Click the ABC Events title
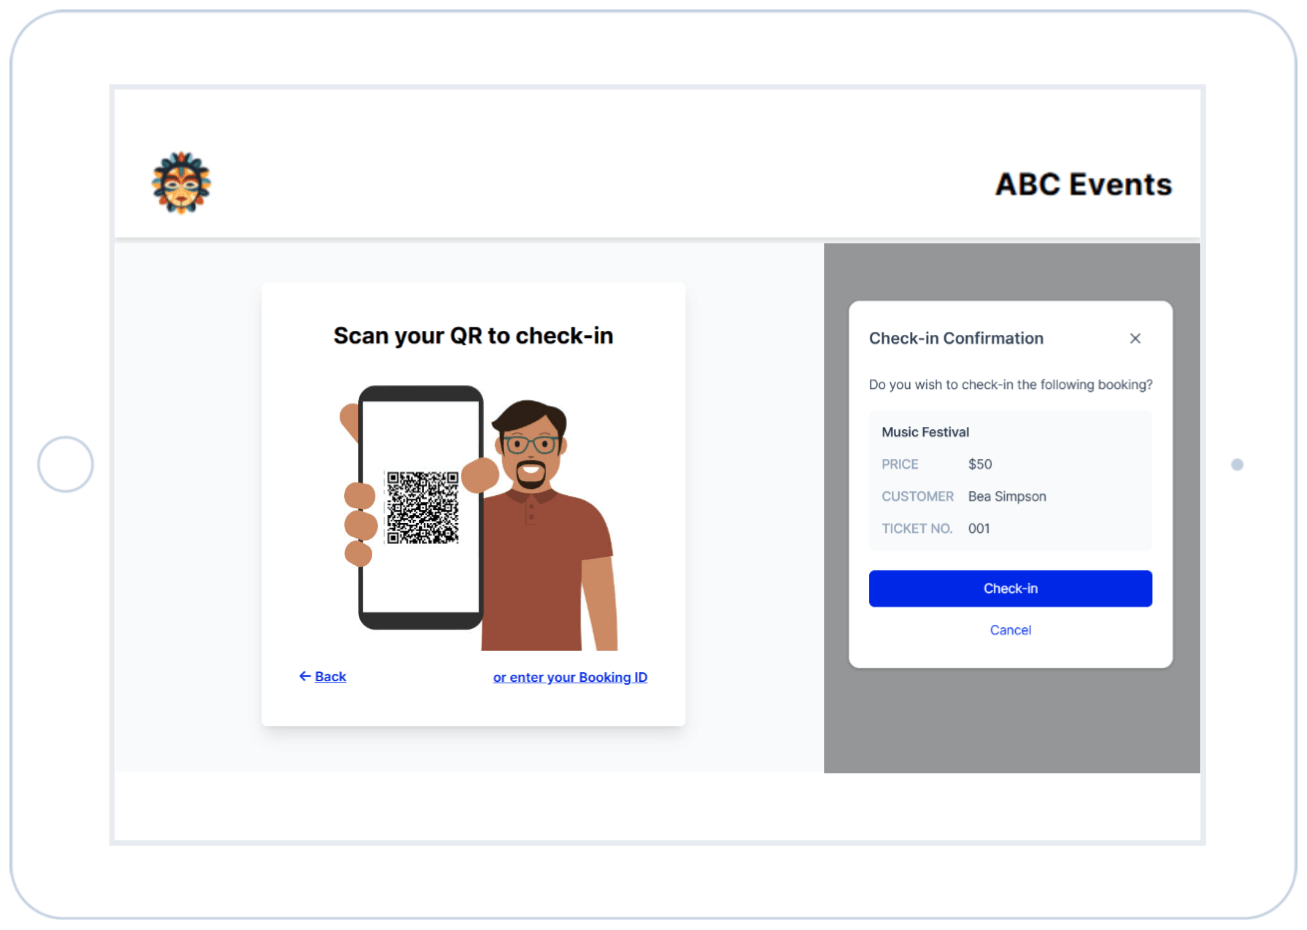This screenshot has width=1307, height=930. (x=1083, y=184)
